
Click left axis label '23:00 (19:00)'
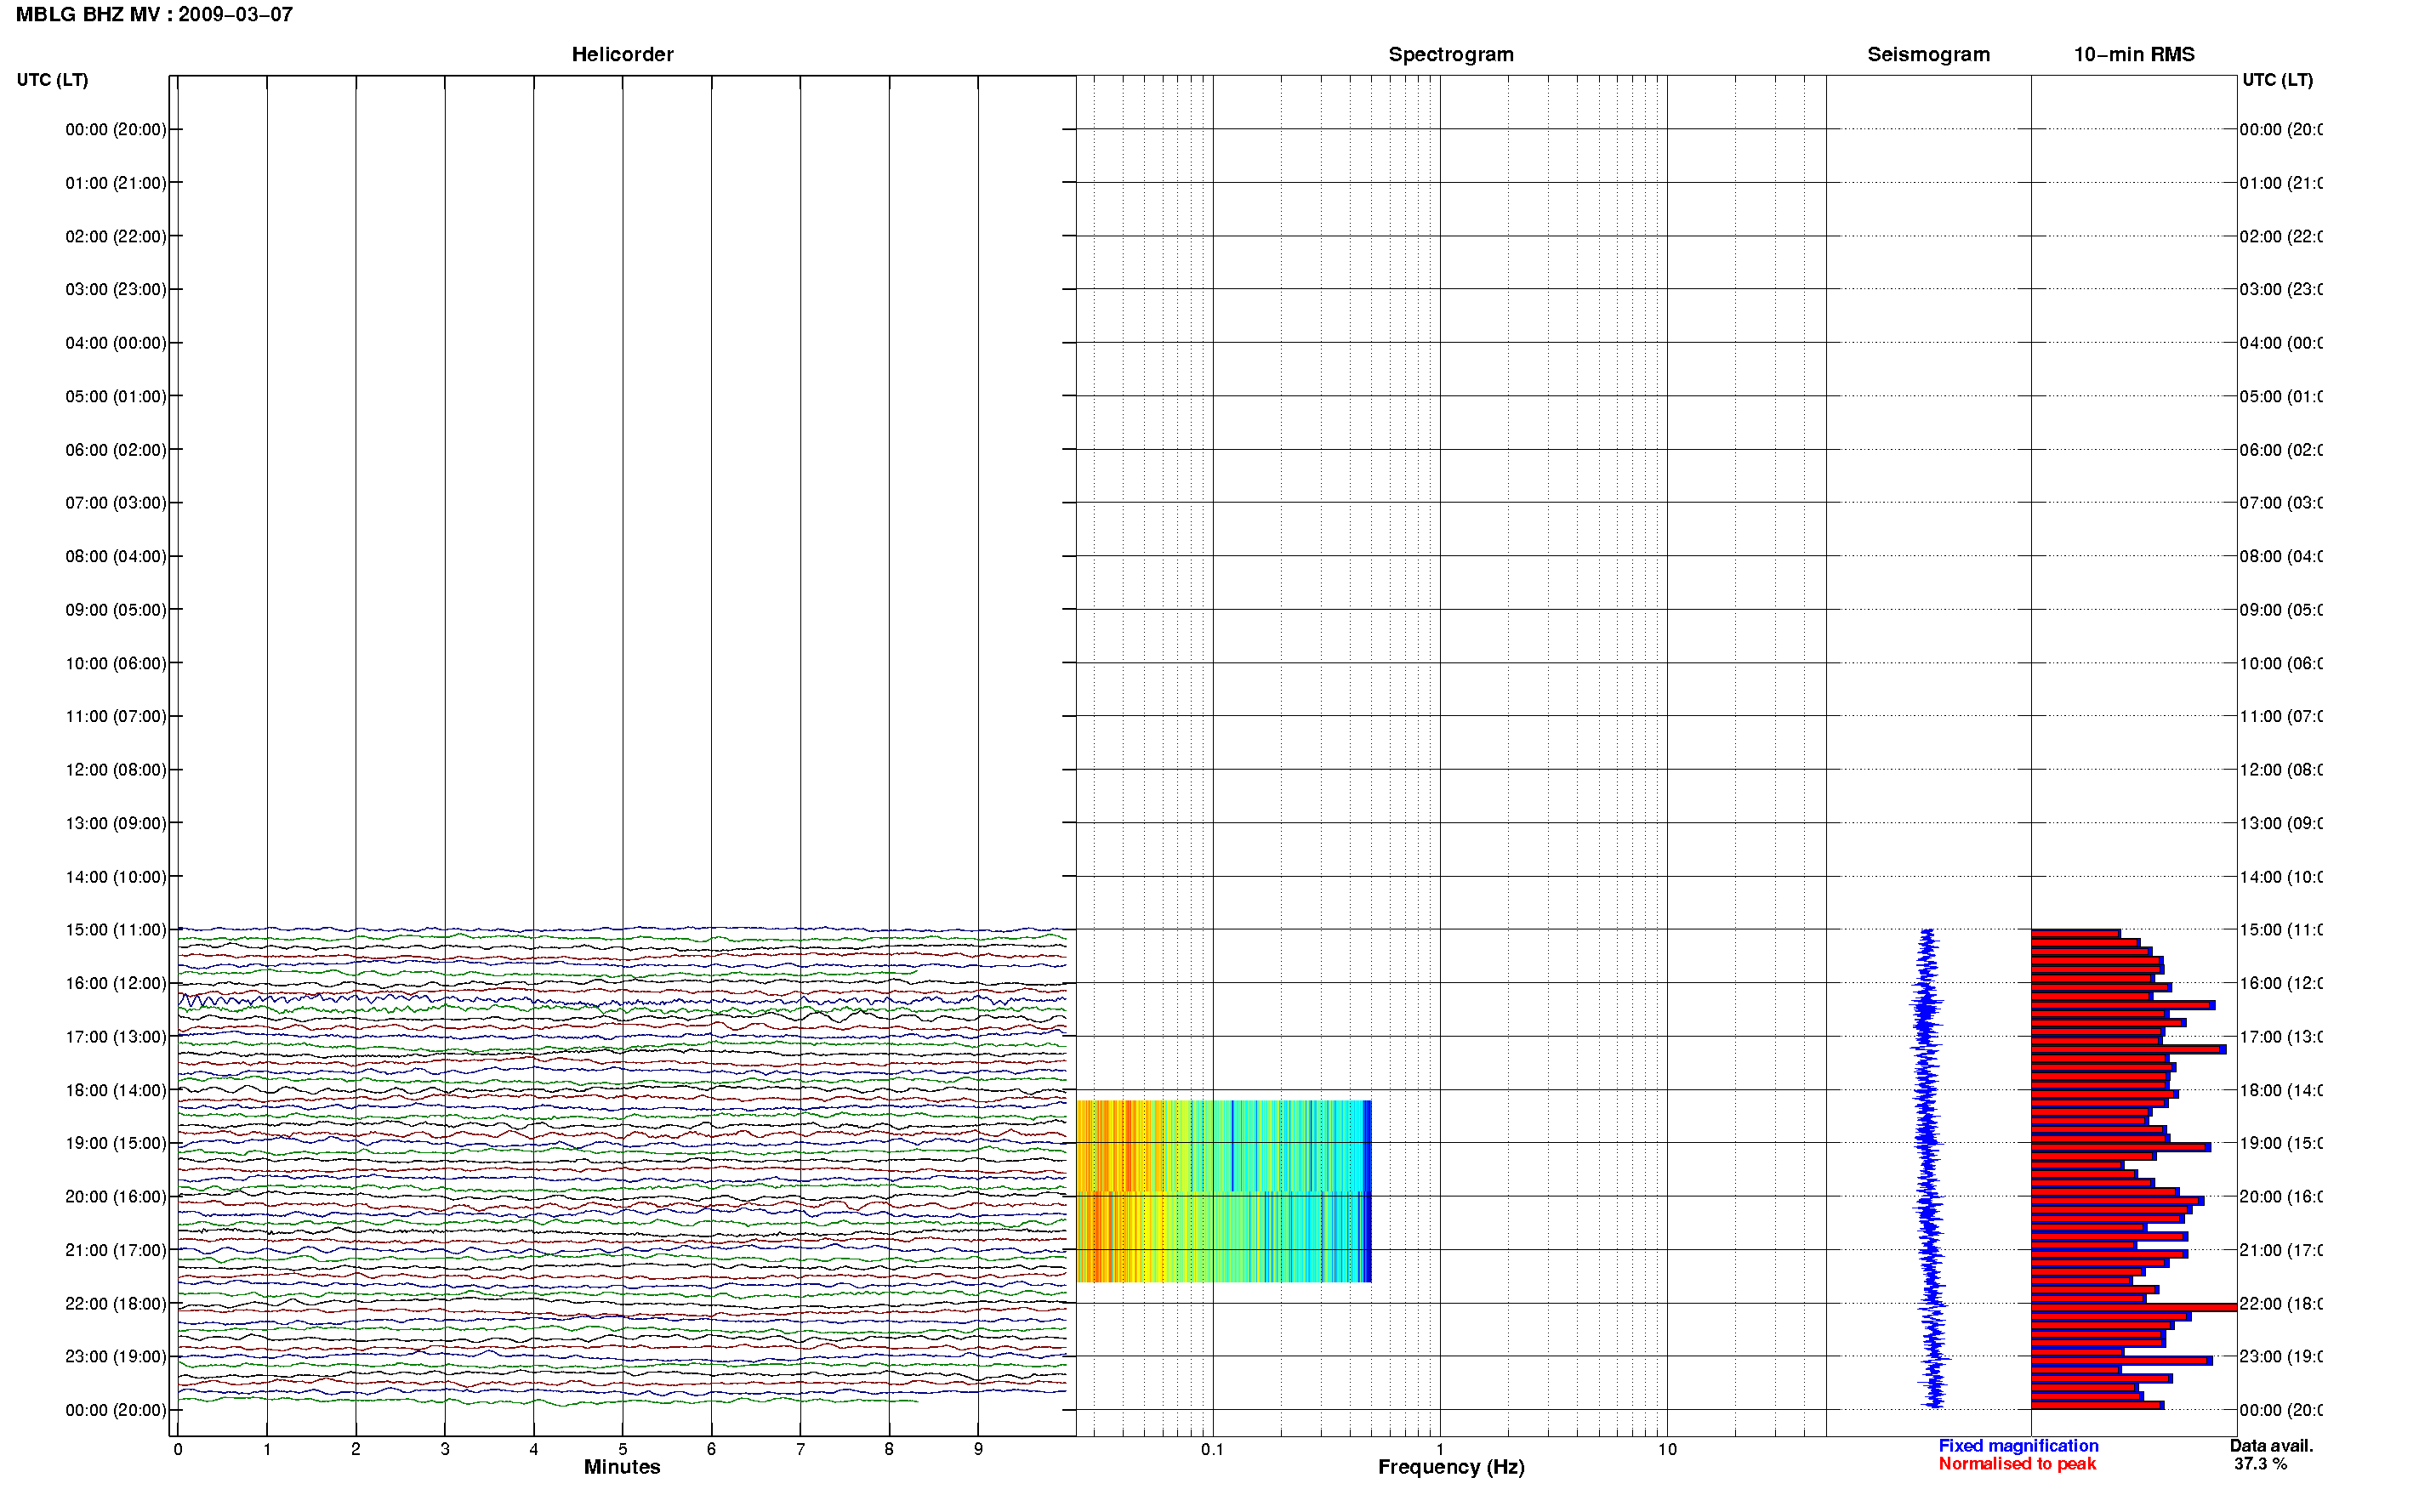pos(116,1356)
